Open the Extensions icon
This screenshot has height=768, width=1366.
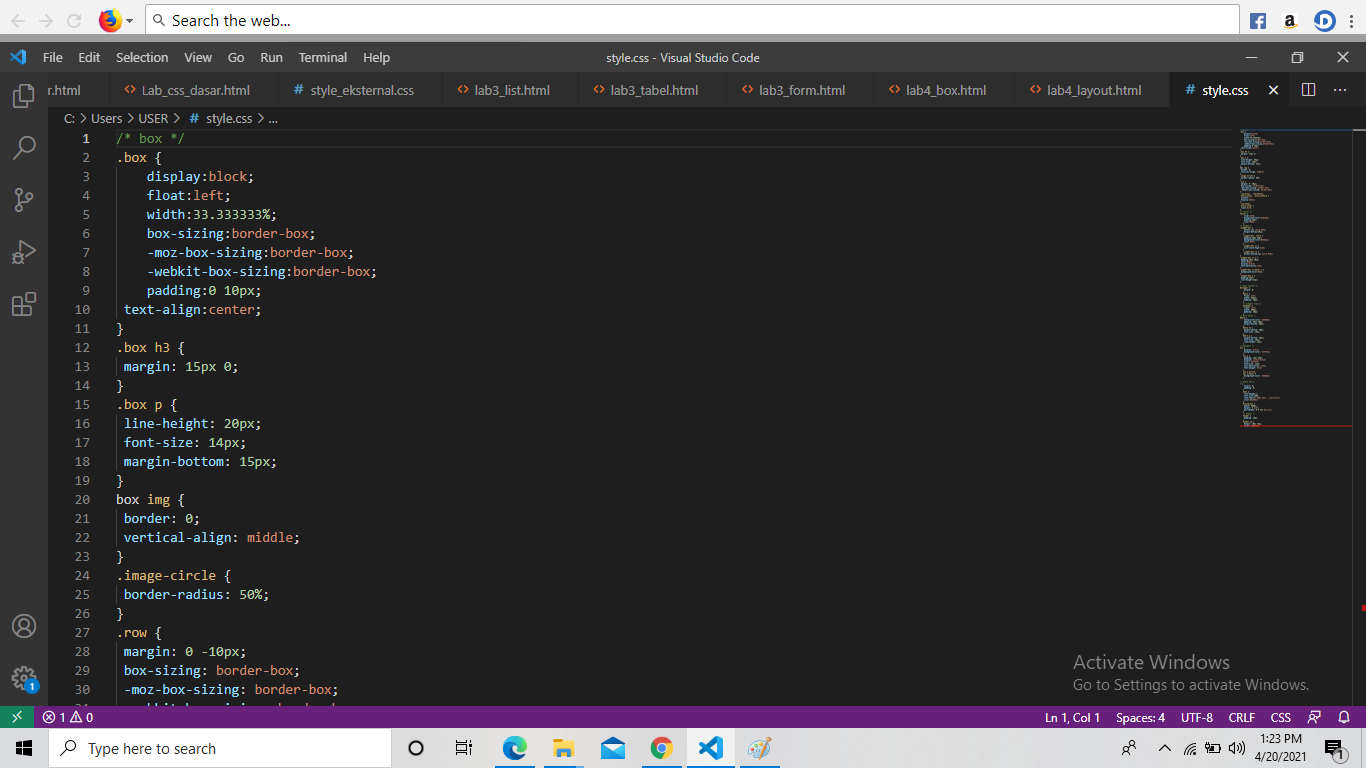24,304
